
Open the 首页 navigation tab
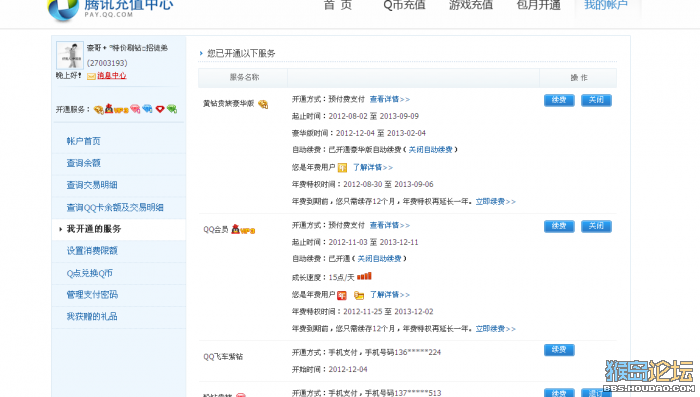[338, 5]
